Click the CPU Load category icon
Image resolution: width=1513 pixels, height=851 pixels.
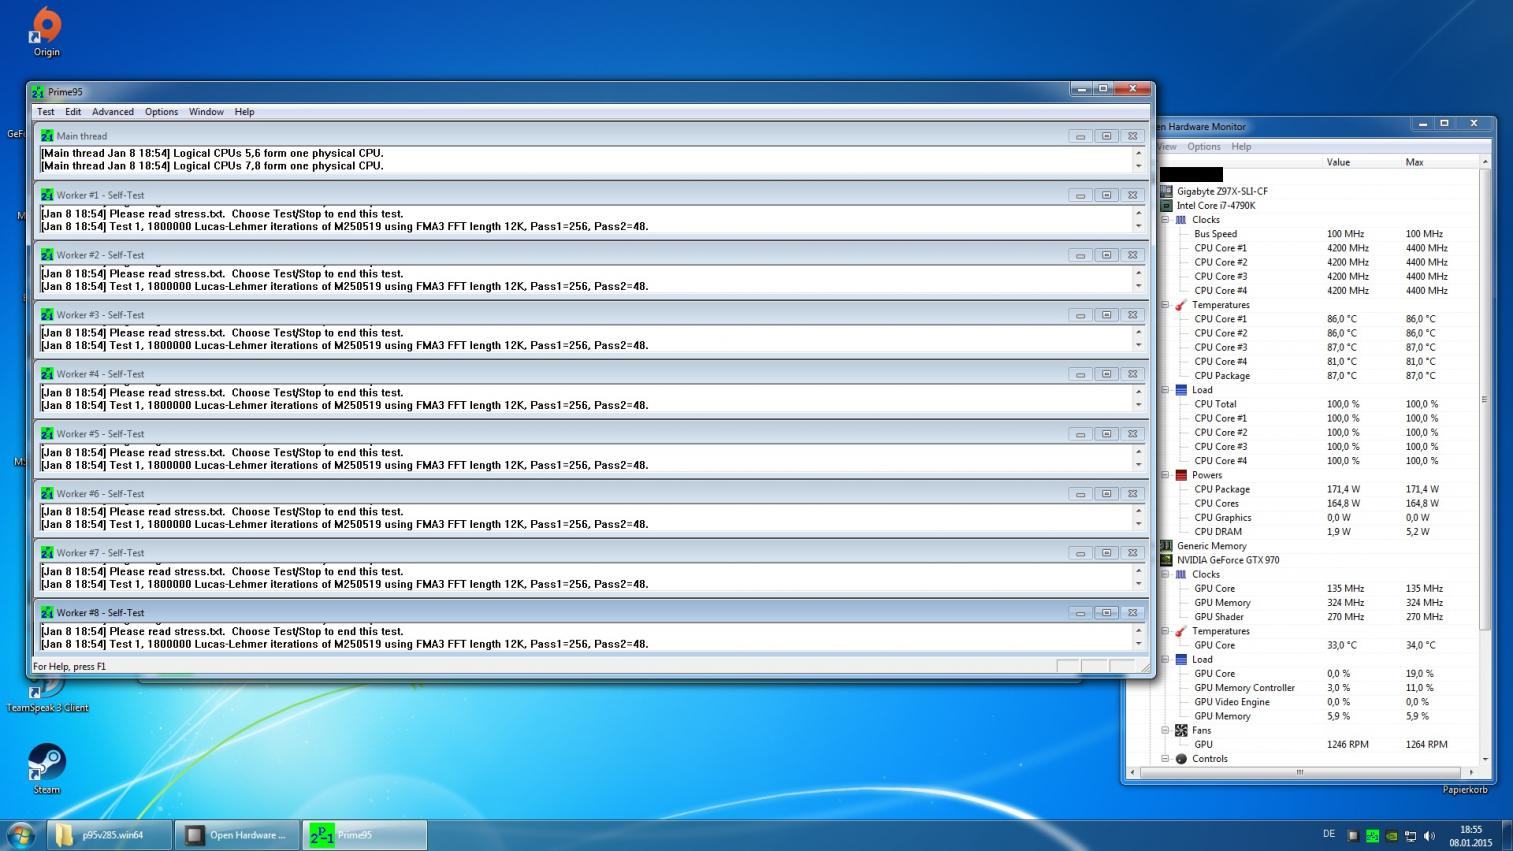tap(1181, 390)
